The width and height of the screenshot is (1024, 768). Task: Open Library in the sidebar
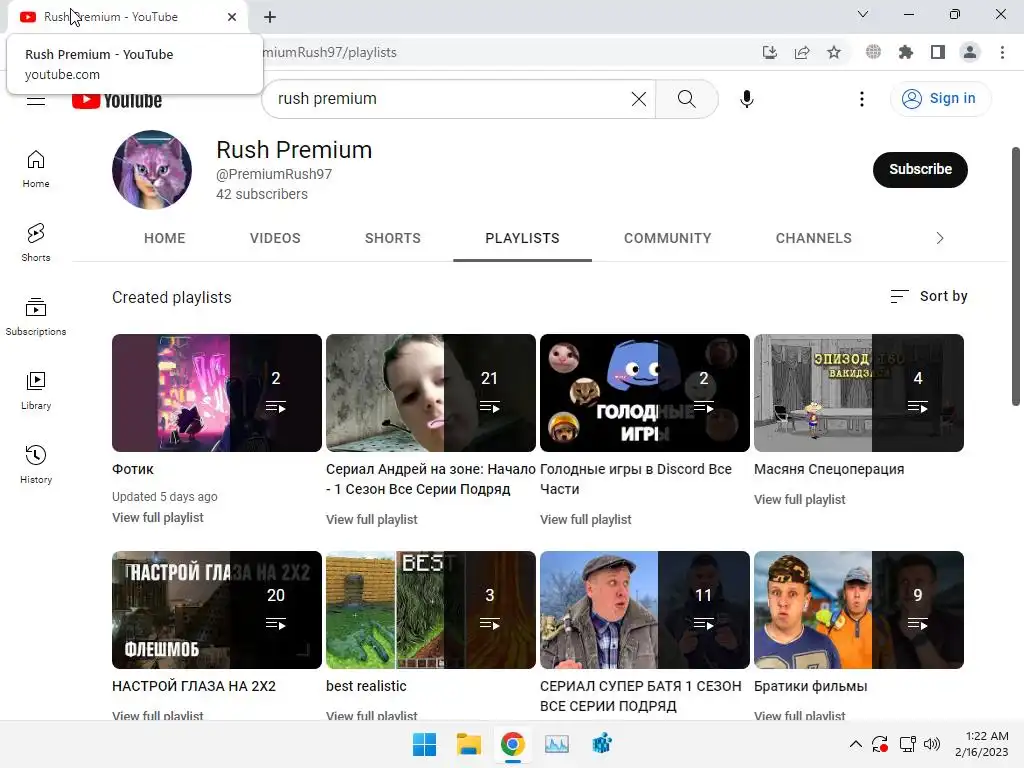(x=36, y=391)
